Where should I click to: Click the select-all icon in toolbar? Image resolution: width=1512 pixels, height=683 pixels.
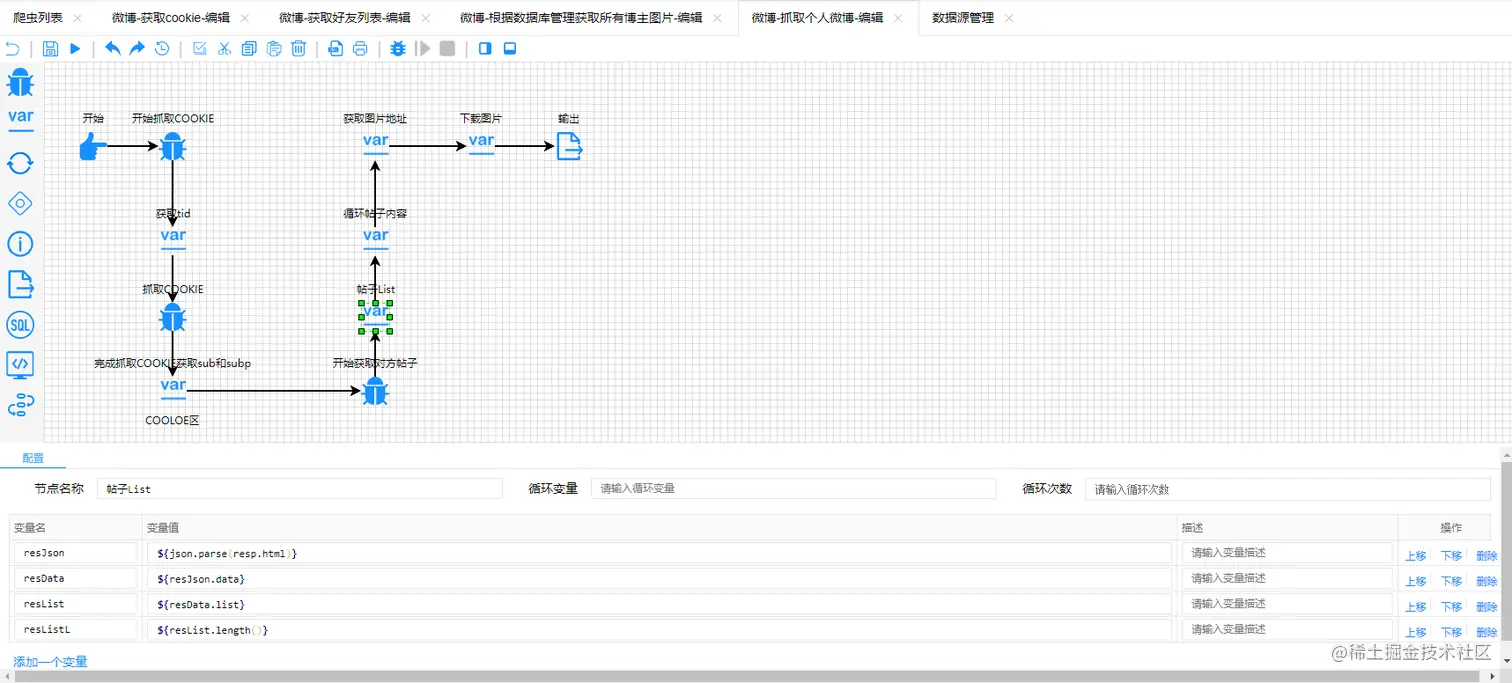pos(199,48)
